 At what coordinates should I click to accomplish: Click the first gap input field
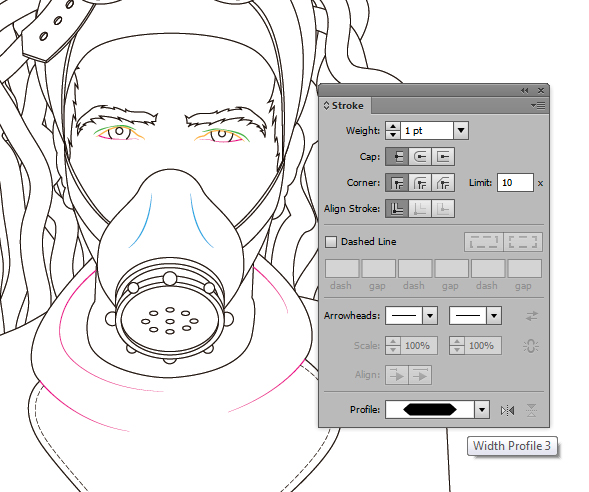[x=378, y=269]
